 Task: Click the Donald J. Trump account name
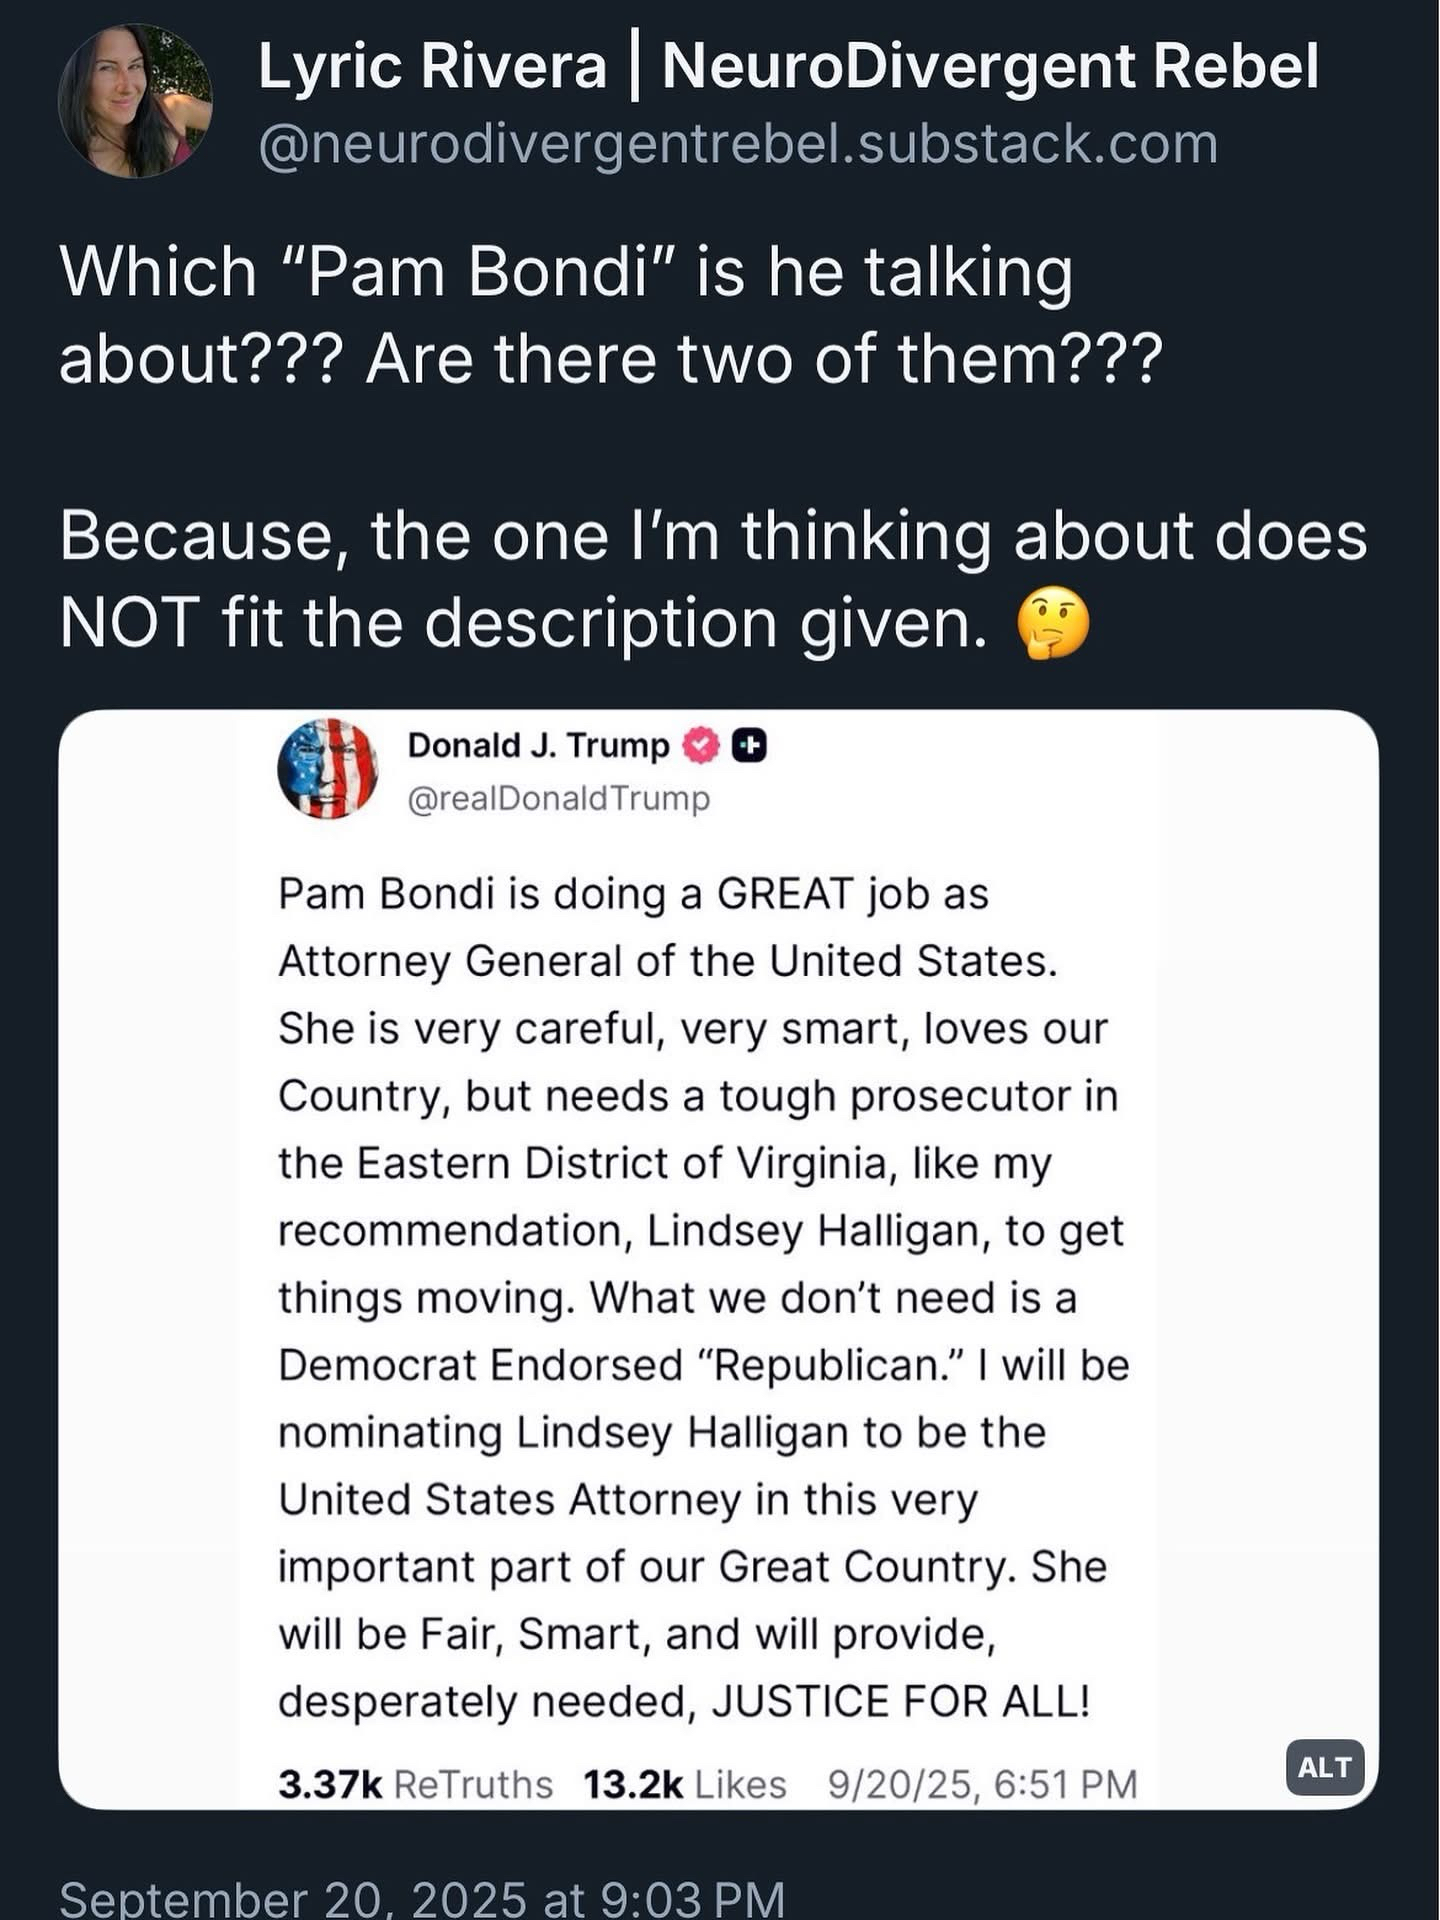(538, 746)
